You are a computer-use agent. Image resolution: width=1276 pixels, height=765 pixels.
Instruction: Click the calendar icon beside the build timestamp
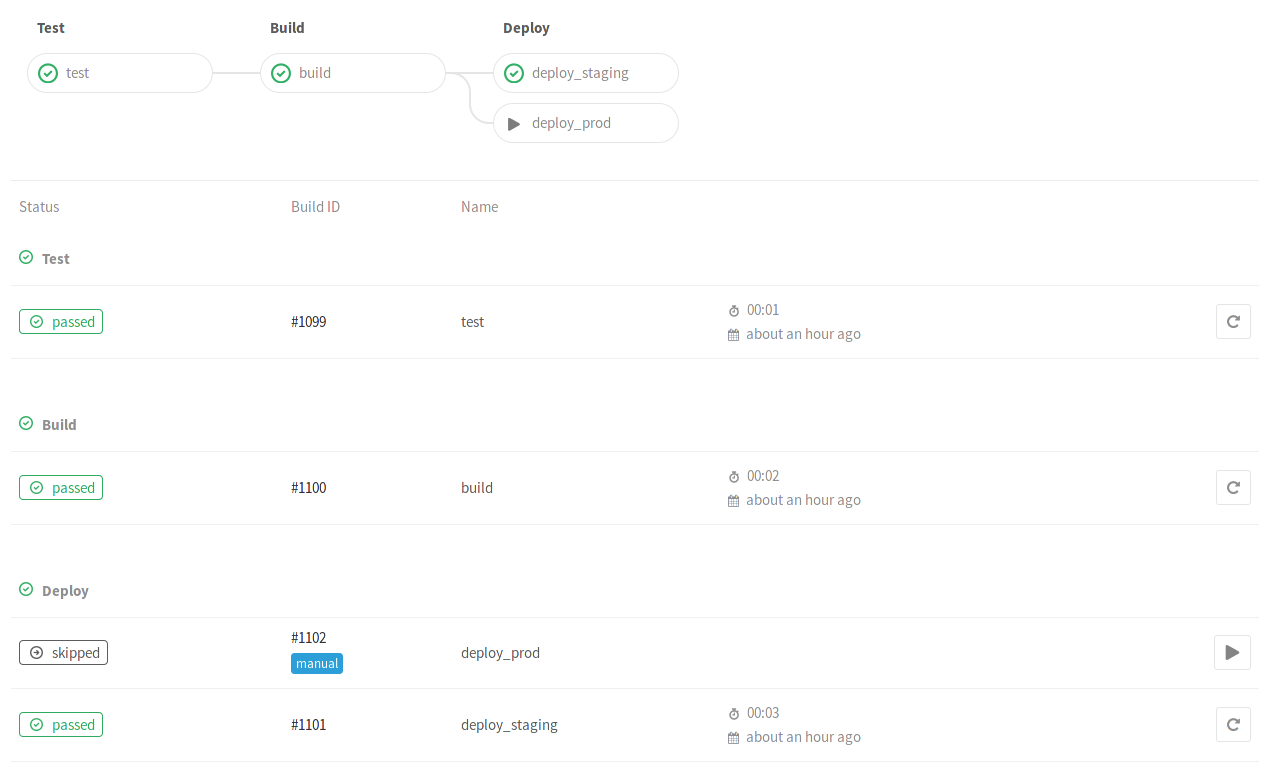732,500
